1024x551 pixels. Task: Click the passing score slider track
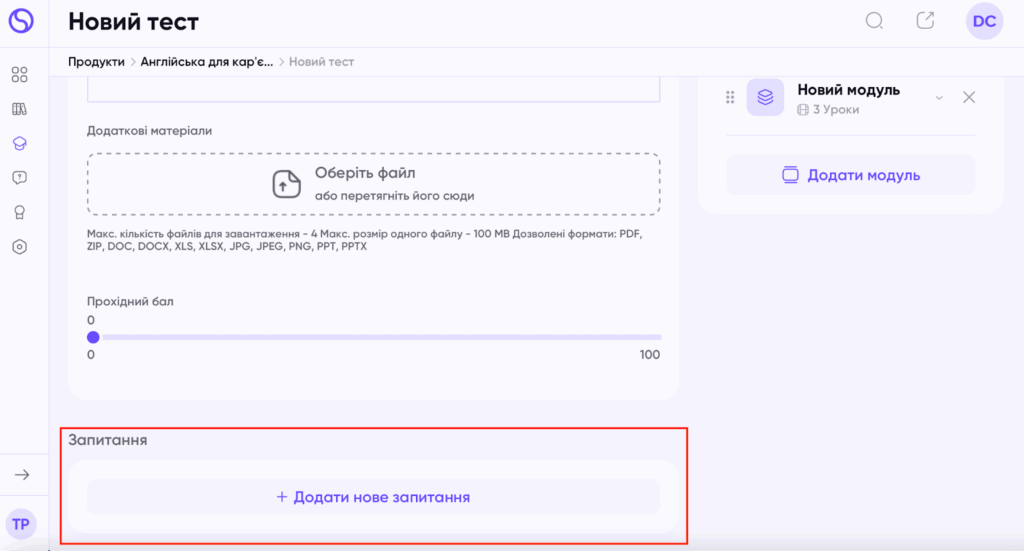pyautogui.click(x=381, y=337)
